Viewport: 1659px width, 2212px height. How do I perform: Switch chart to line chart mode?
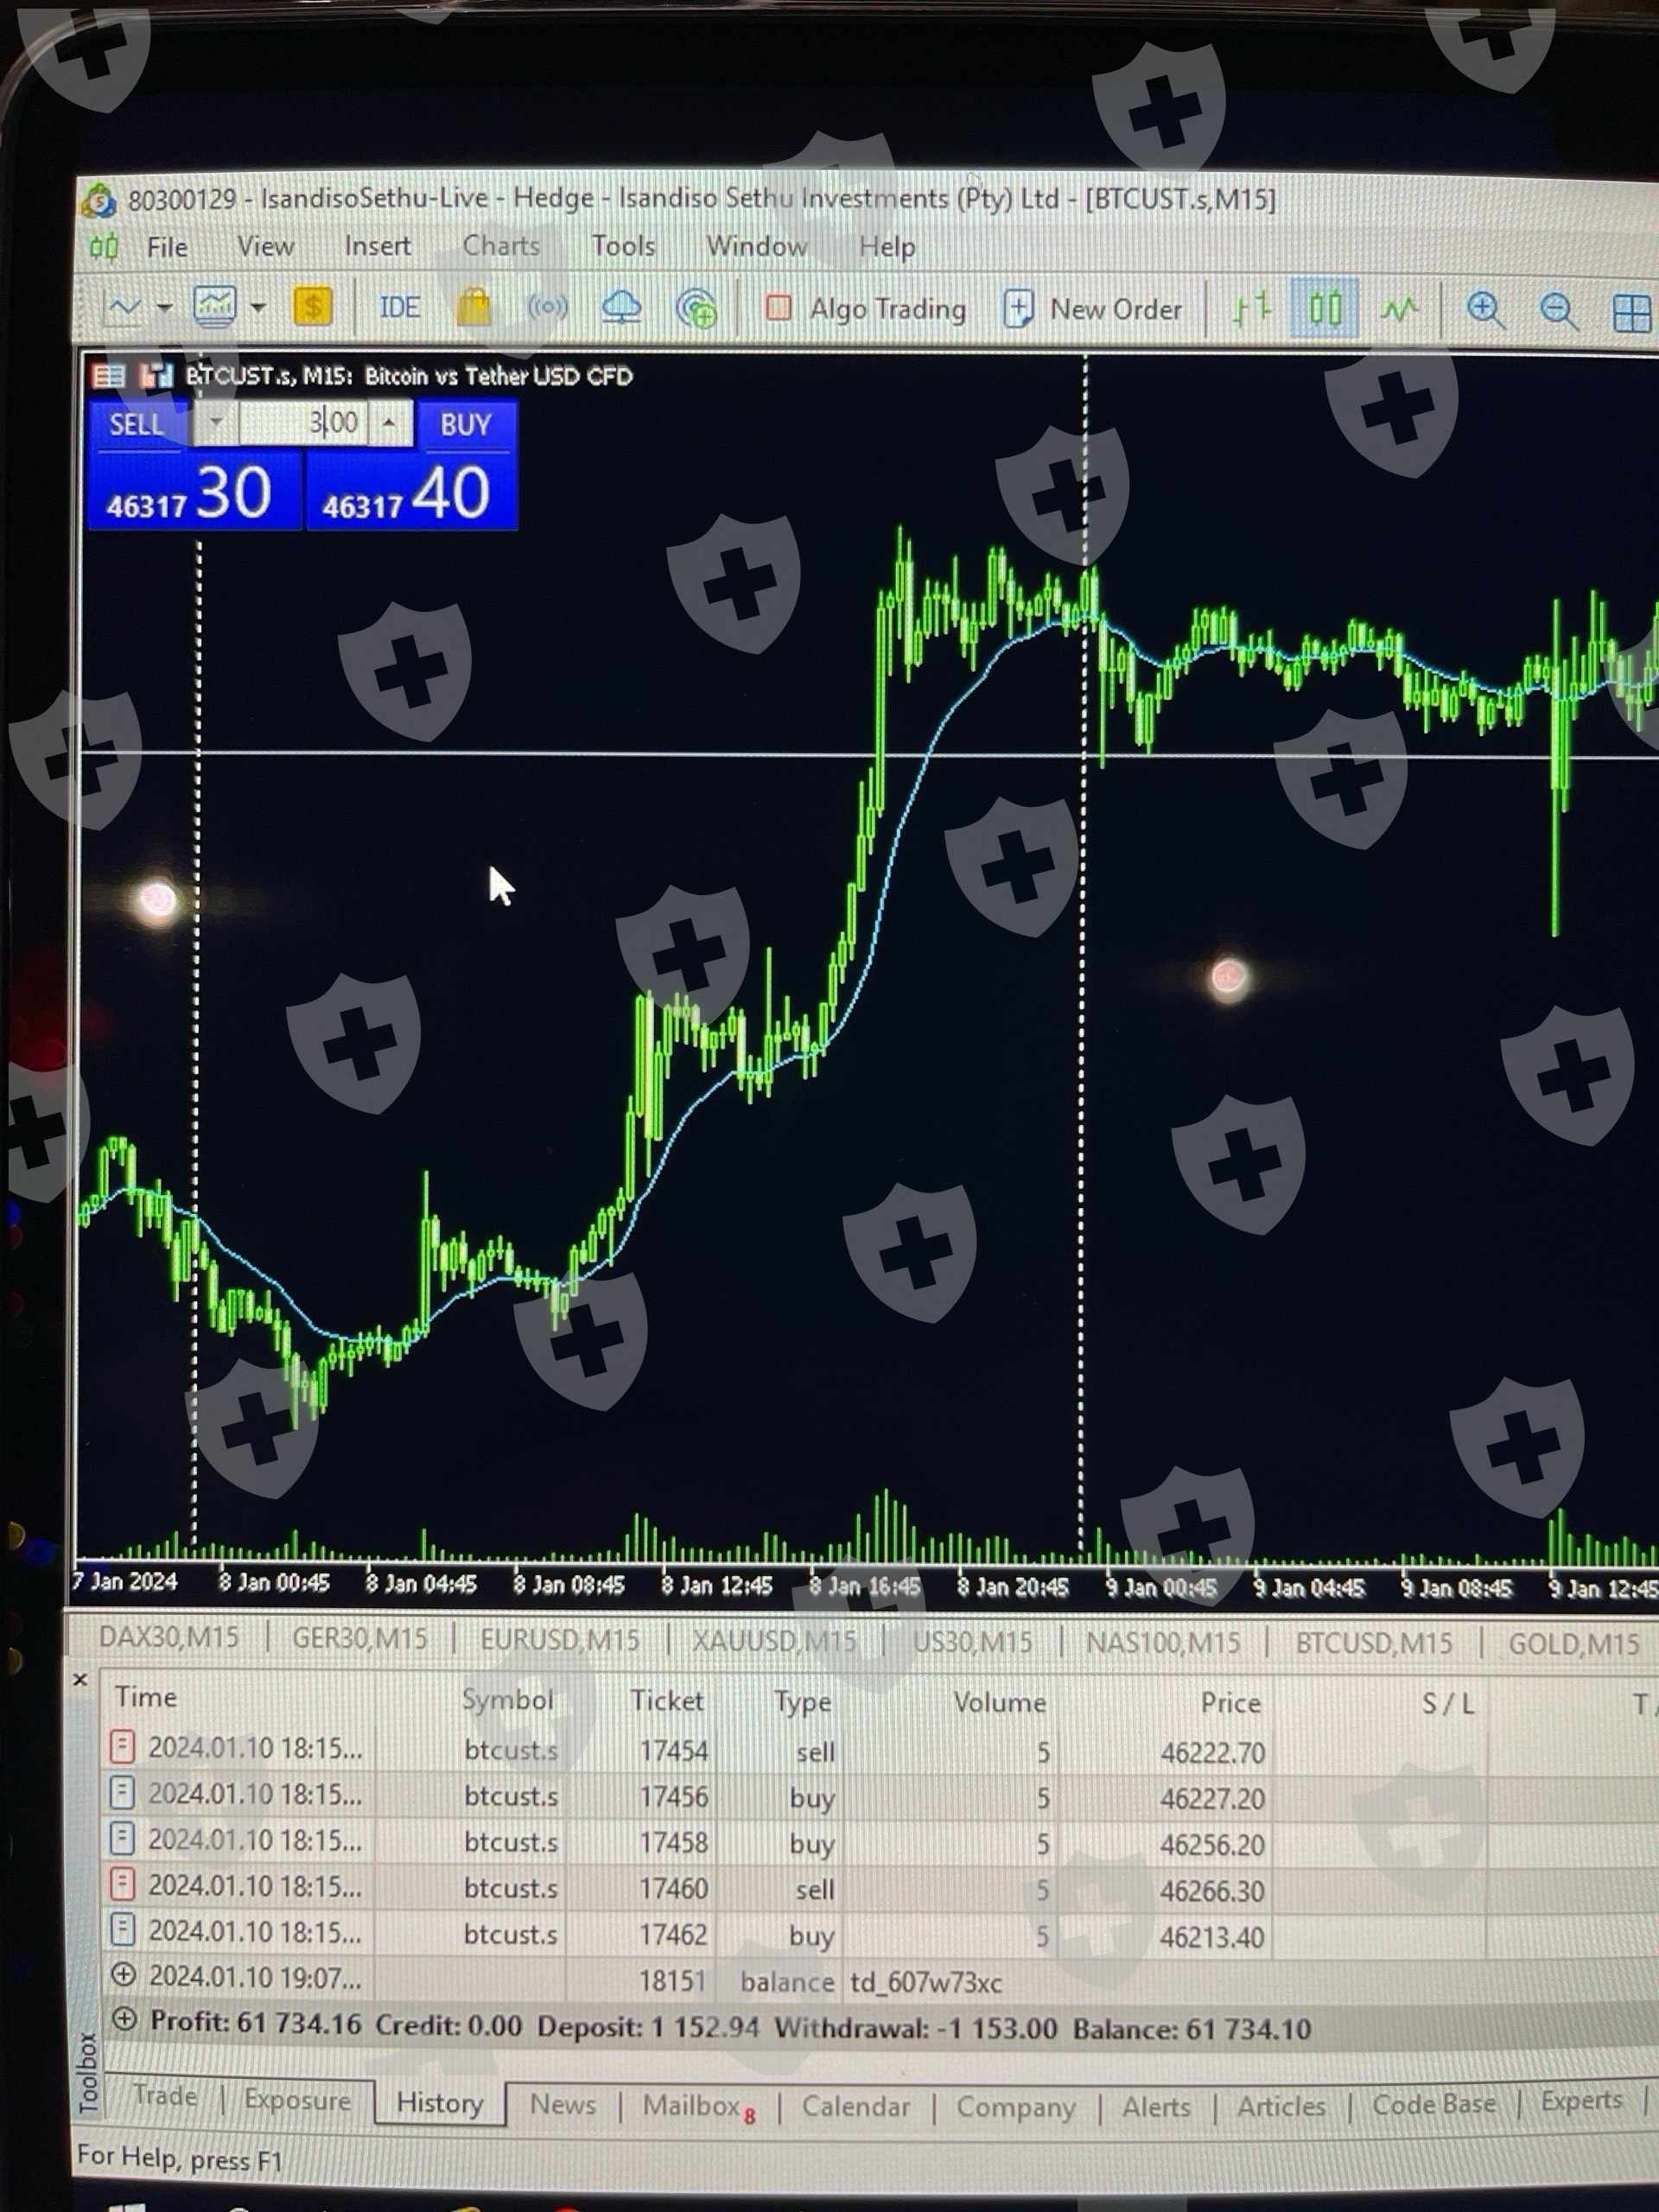coord(1400,309)
